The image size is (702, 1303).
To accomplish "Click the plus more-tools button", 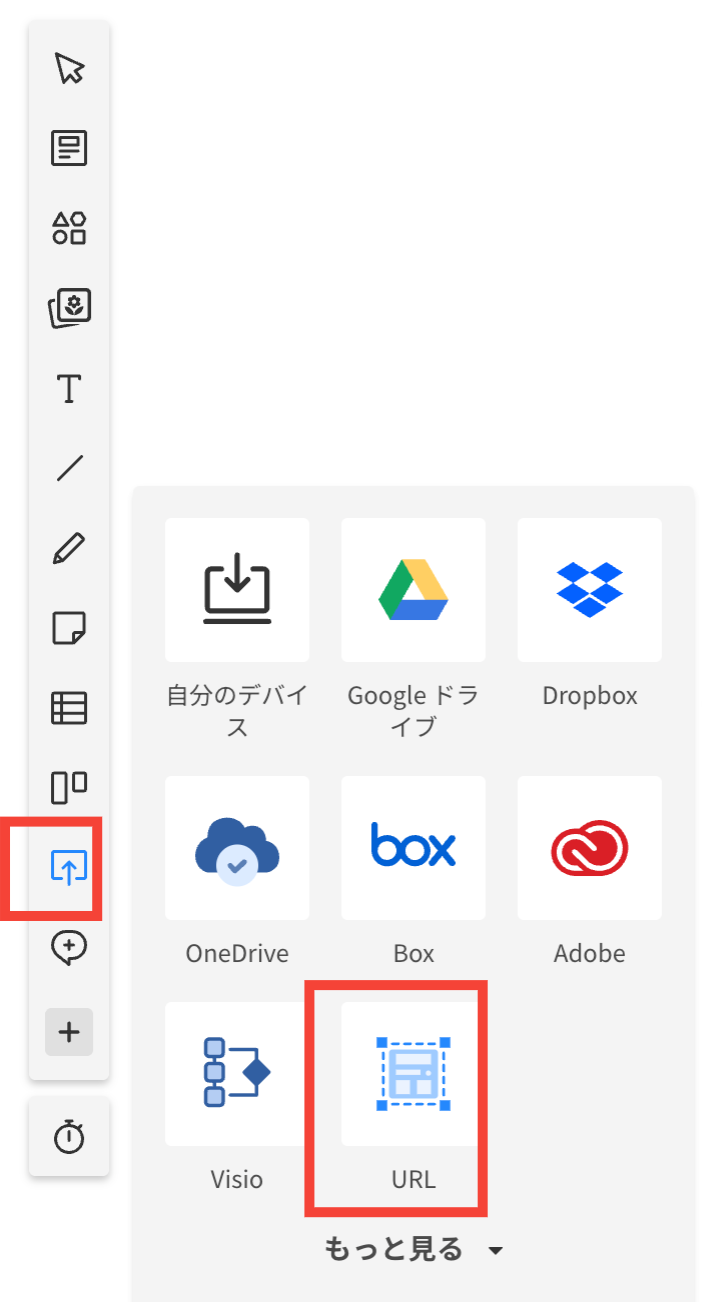I will (69, 1033).
